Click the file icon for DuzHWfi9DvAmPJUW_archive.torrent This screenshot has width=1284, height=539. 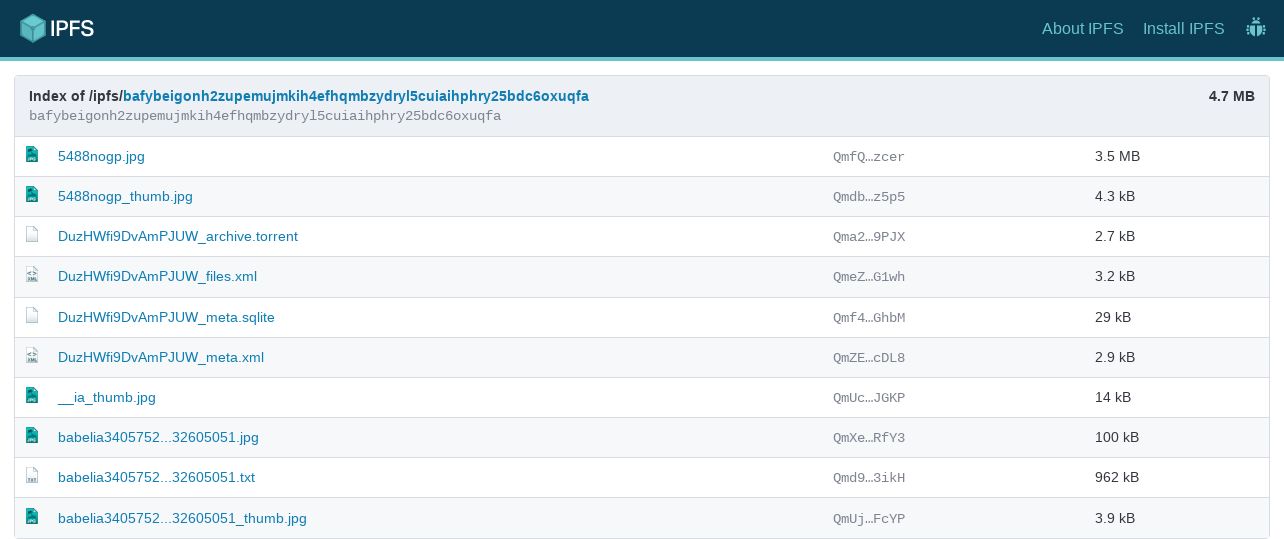[x=32, y=235]
